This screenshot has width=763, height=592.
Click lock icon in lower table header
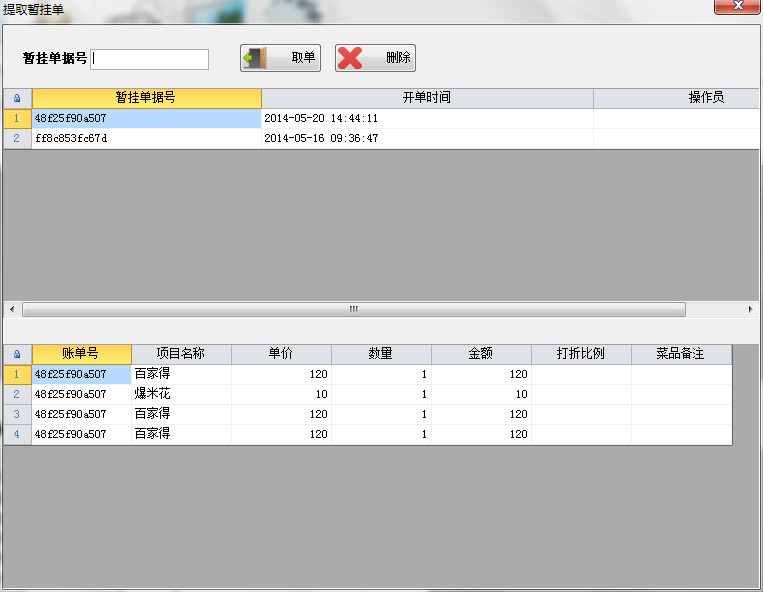click(18, 354)
